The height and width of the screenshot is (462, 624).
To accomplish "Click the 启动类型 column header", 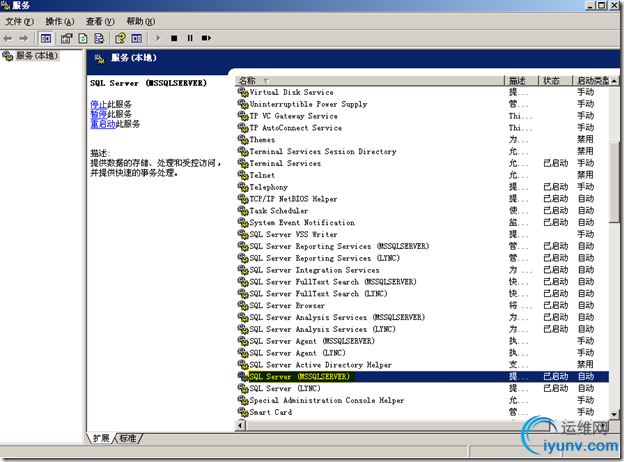I will pyautogui.click(x=591, y=81).
